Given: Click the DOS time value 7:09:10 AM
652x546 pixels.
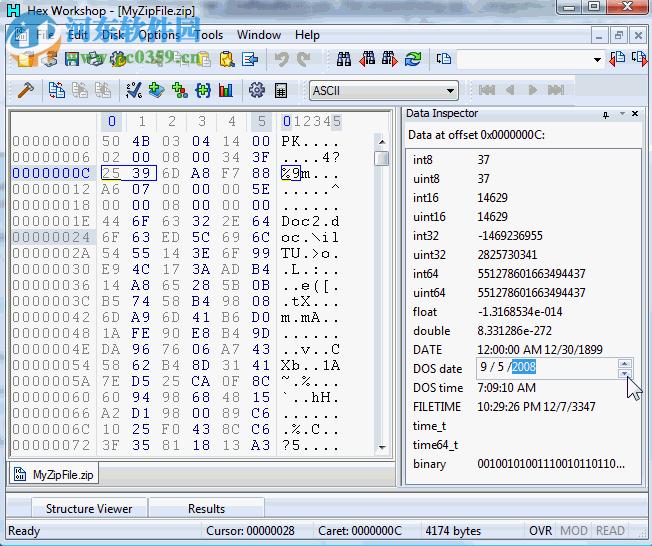Looking at the screenshot, I should (x=506, y=388).
